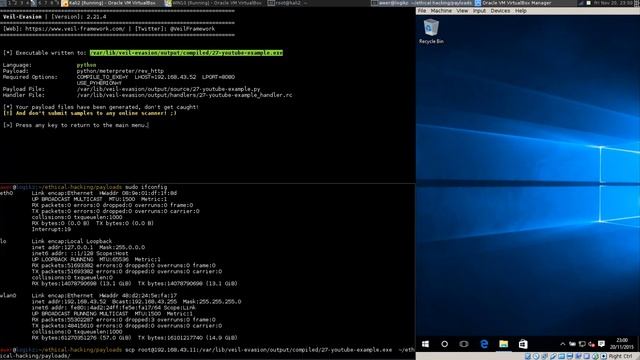Click the wlan0 interface name
The width and height of the screenshot is (640, 360).
8,296
